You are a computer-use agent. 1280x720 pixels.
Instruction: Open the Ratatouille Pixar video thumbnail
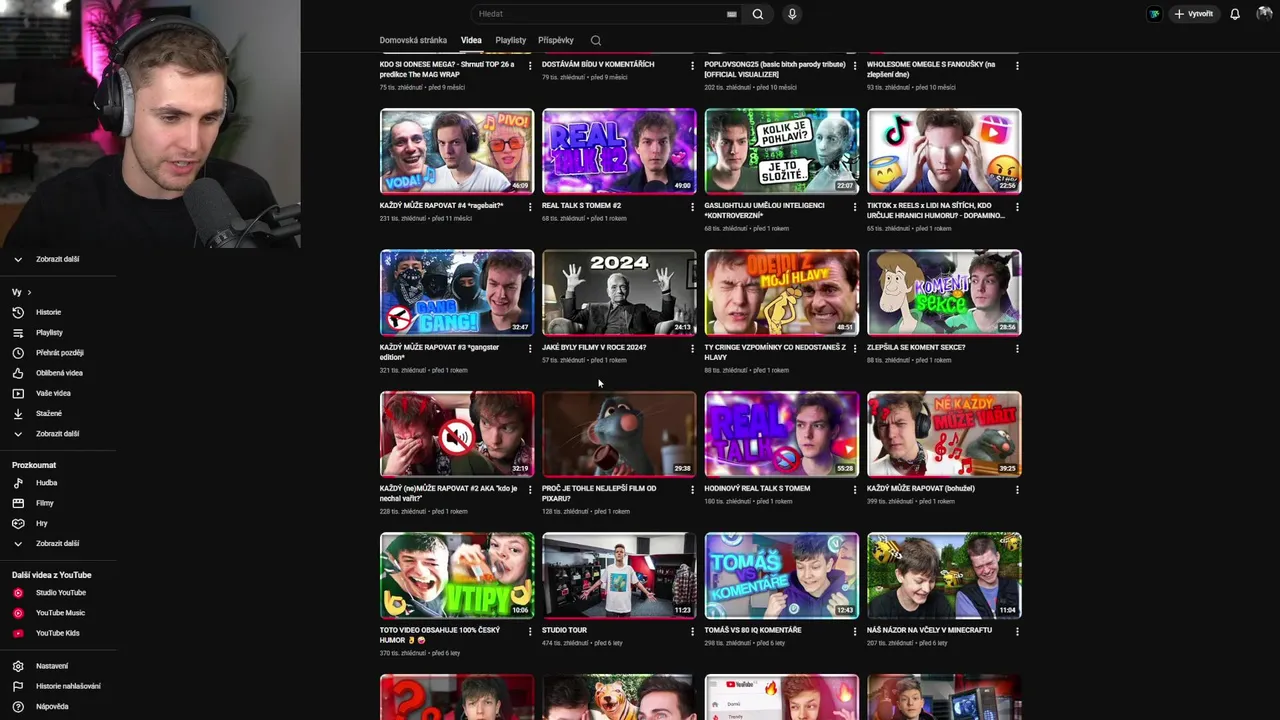(619, 434)
